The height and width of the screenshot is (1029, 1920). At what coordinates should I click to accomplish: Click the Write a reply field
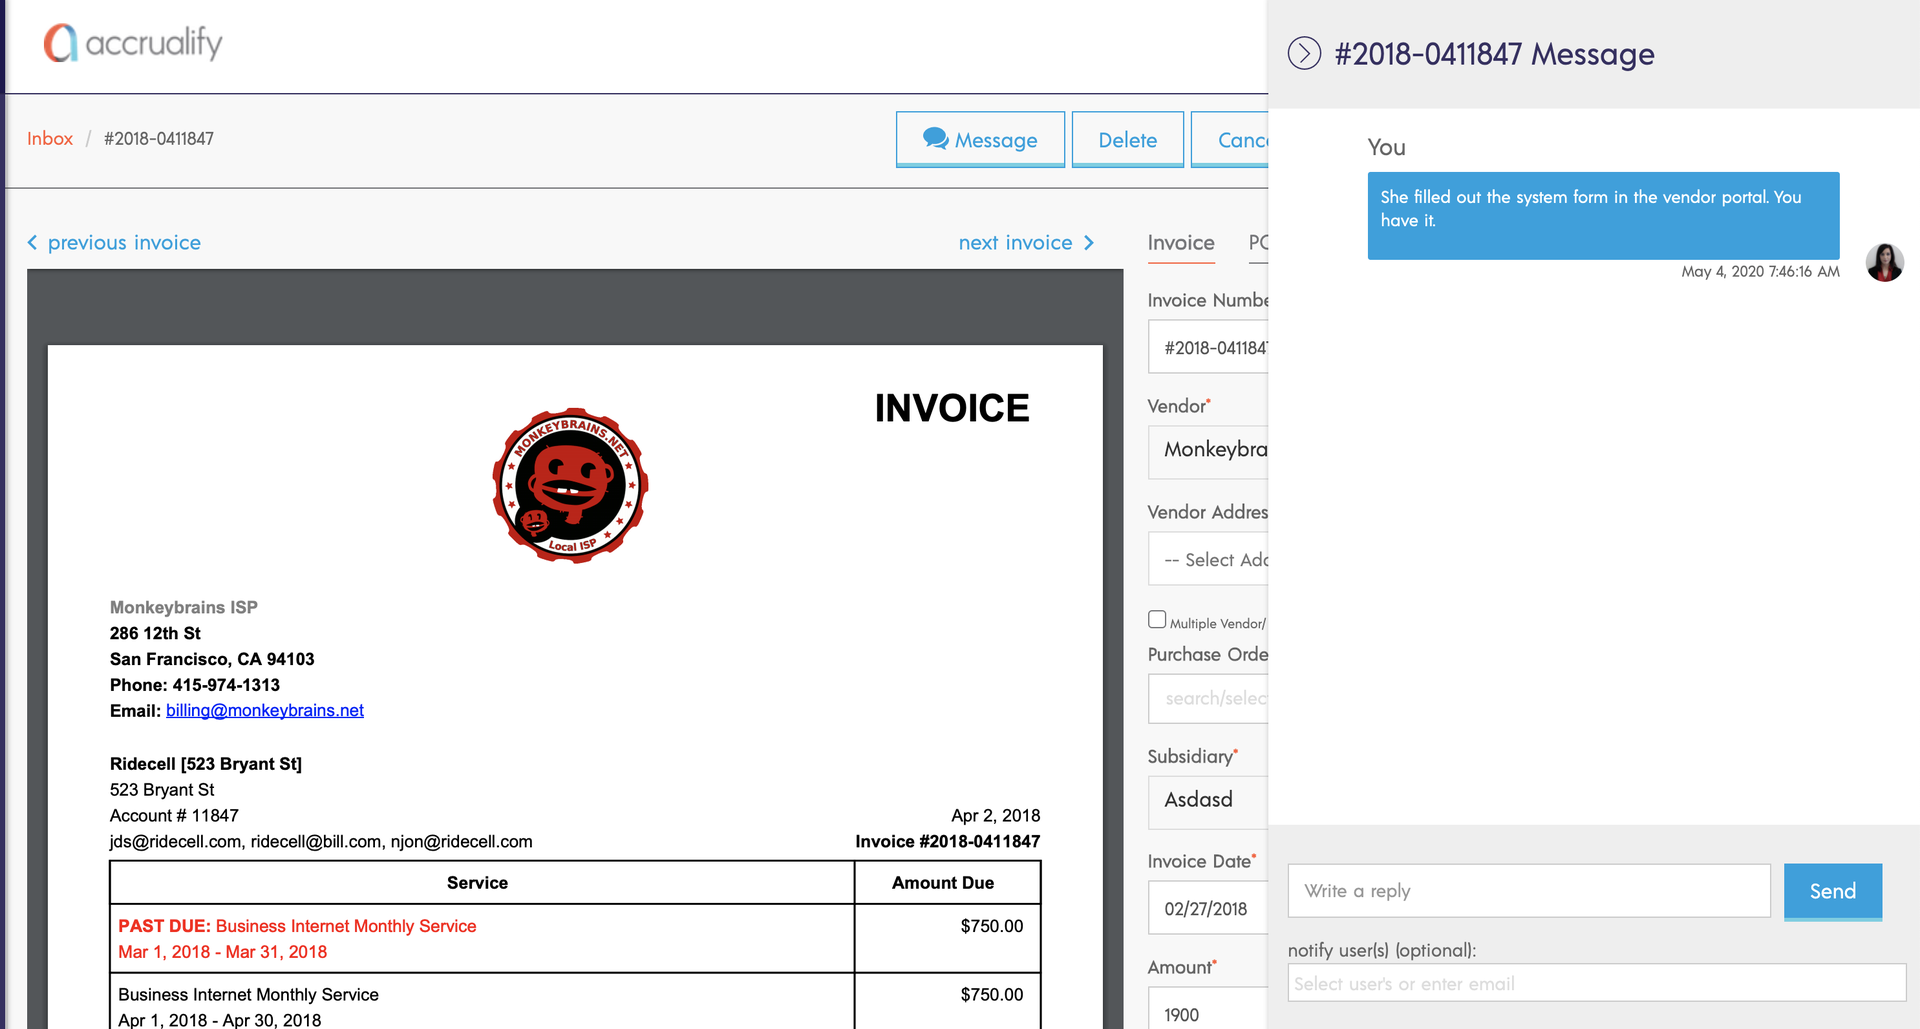click(x=1529, y=891)
